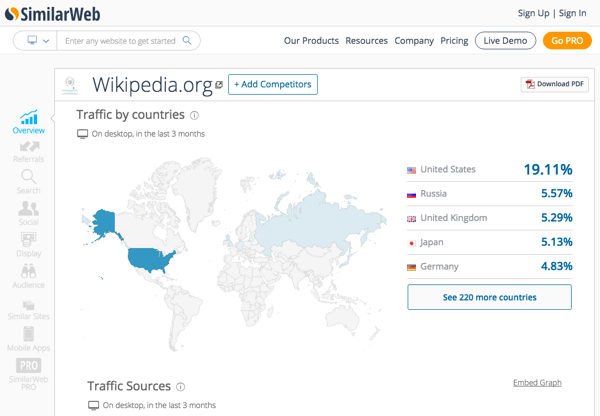Open the Resources menu
The width and height of the screenshot is (600, 416).
click(366, 41)
